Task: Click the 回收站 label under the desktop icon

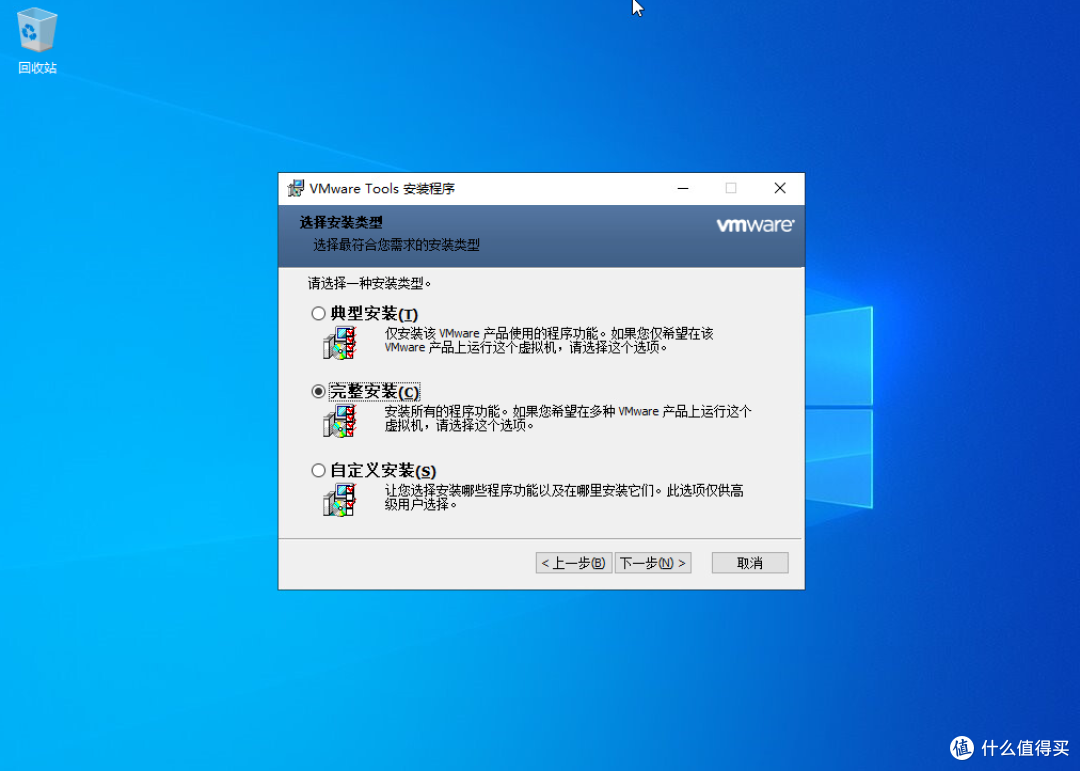Action: 37,68
